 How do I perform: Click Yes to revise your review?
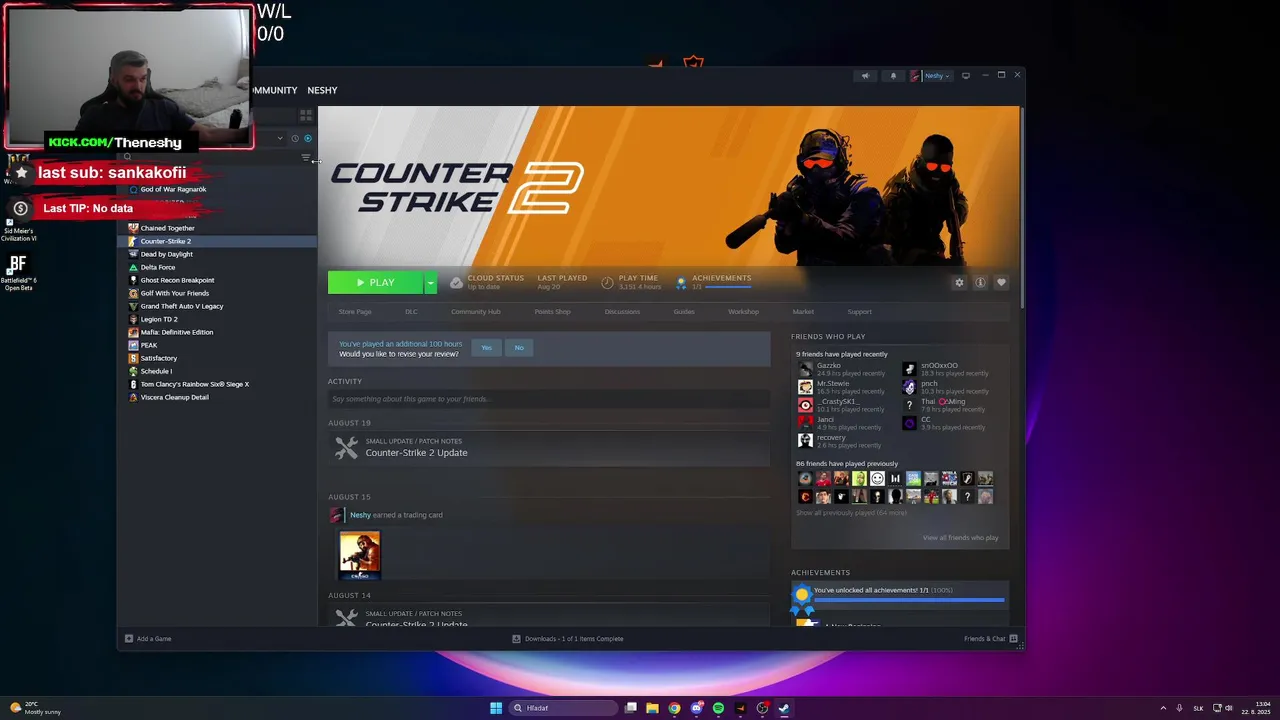point(486,348)
